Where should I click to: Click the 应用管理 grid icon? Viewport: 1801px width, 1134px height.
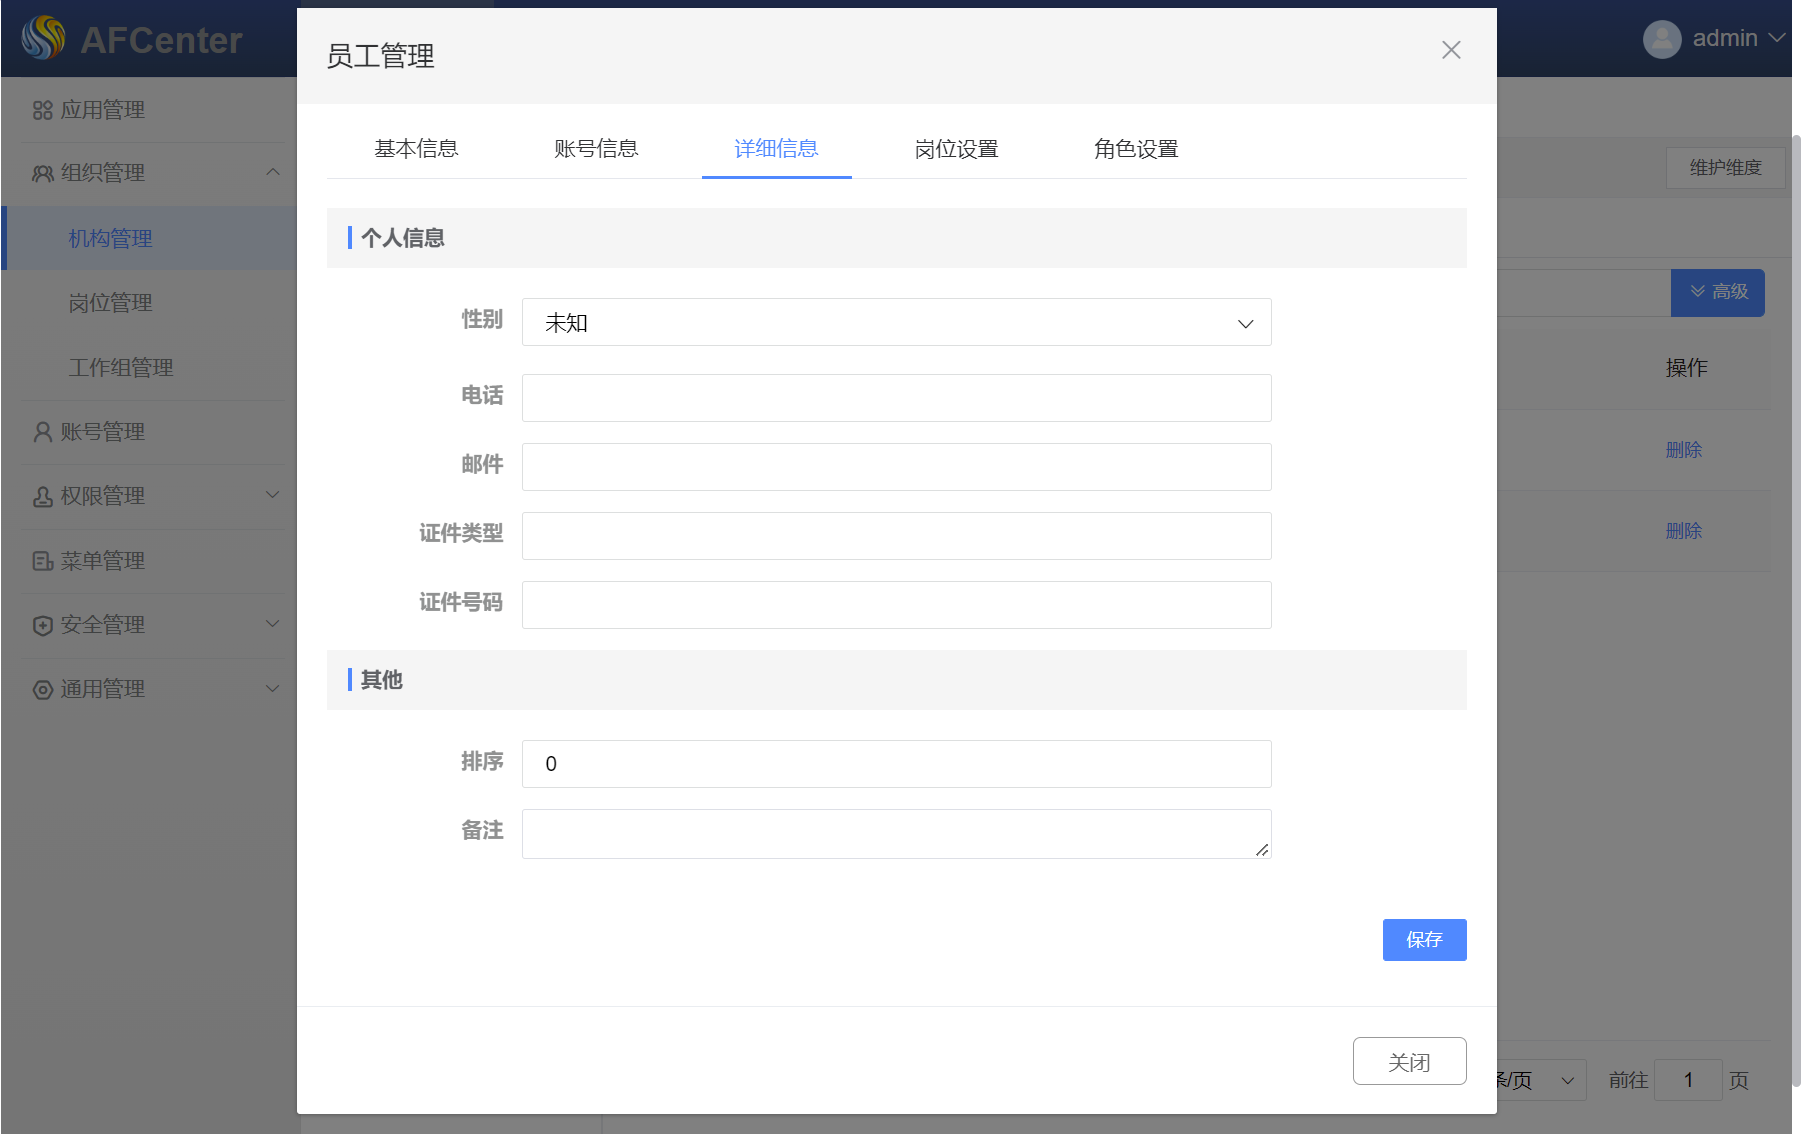[42, 110]
